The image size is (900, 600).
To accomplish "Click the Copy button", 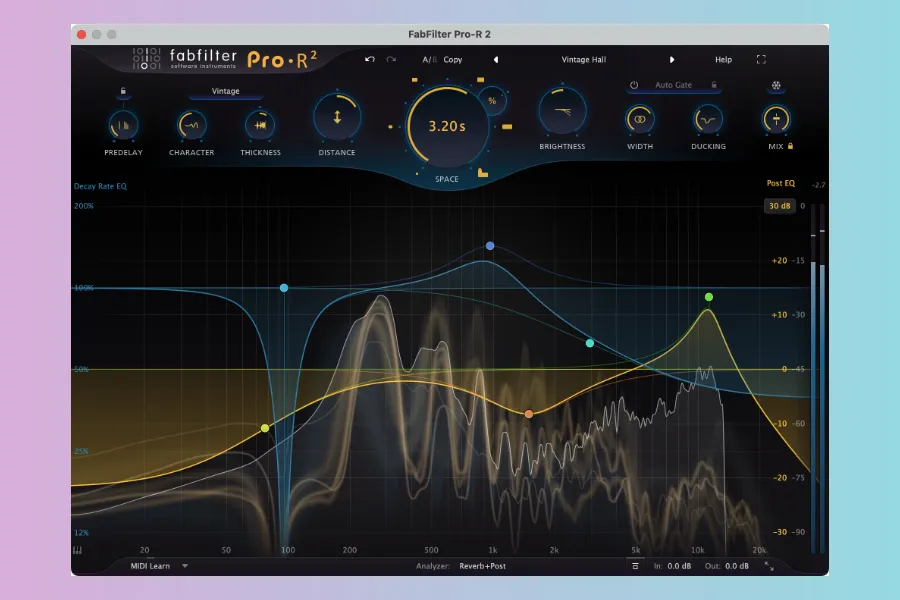I will (453, 60).
